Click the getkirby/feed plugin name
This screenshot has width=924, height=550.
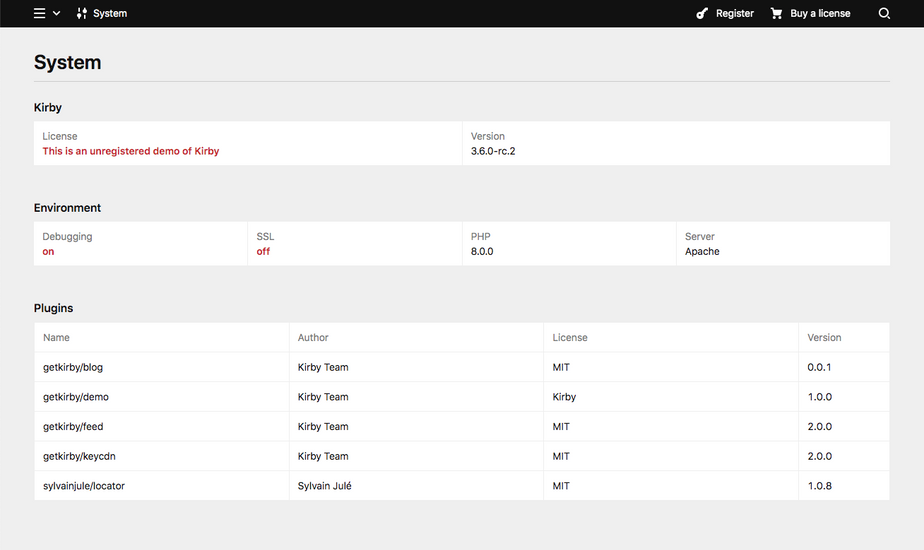pyautogui.click(x=73, y=426)
